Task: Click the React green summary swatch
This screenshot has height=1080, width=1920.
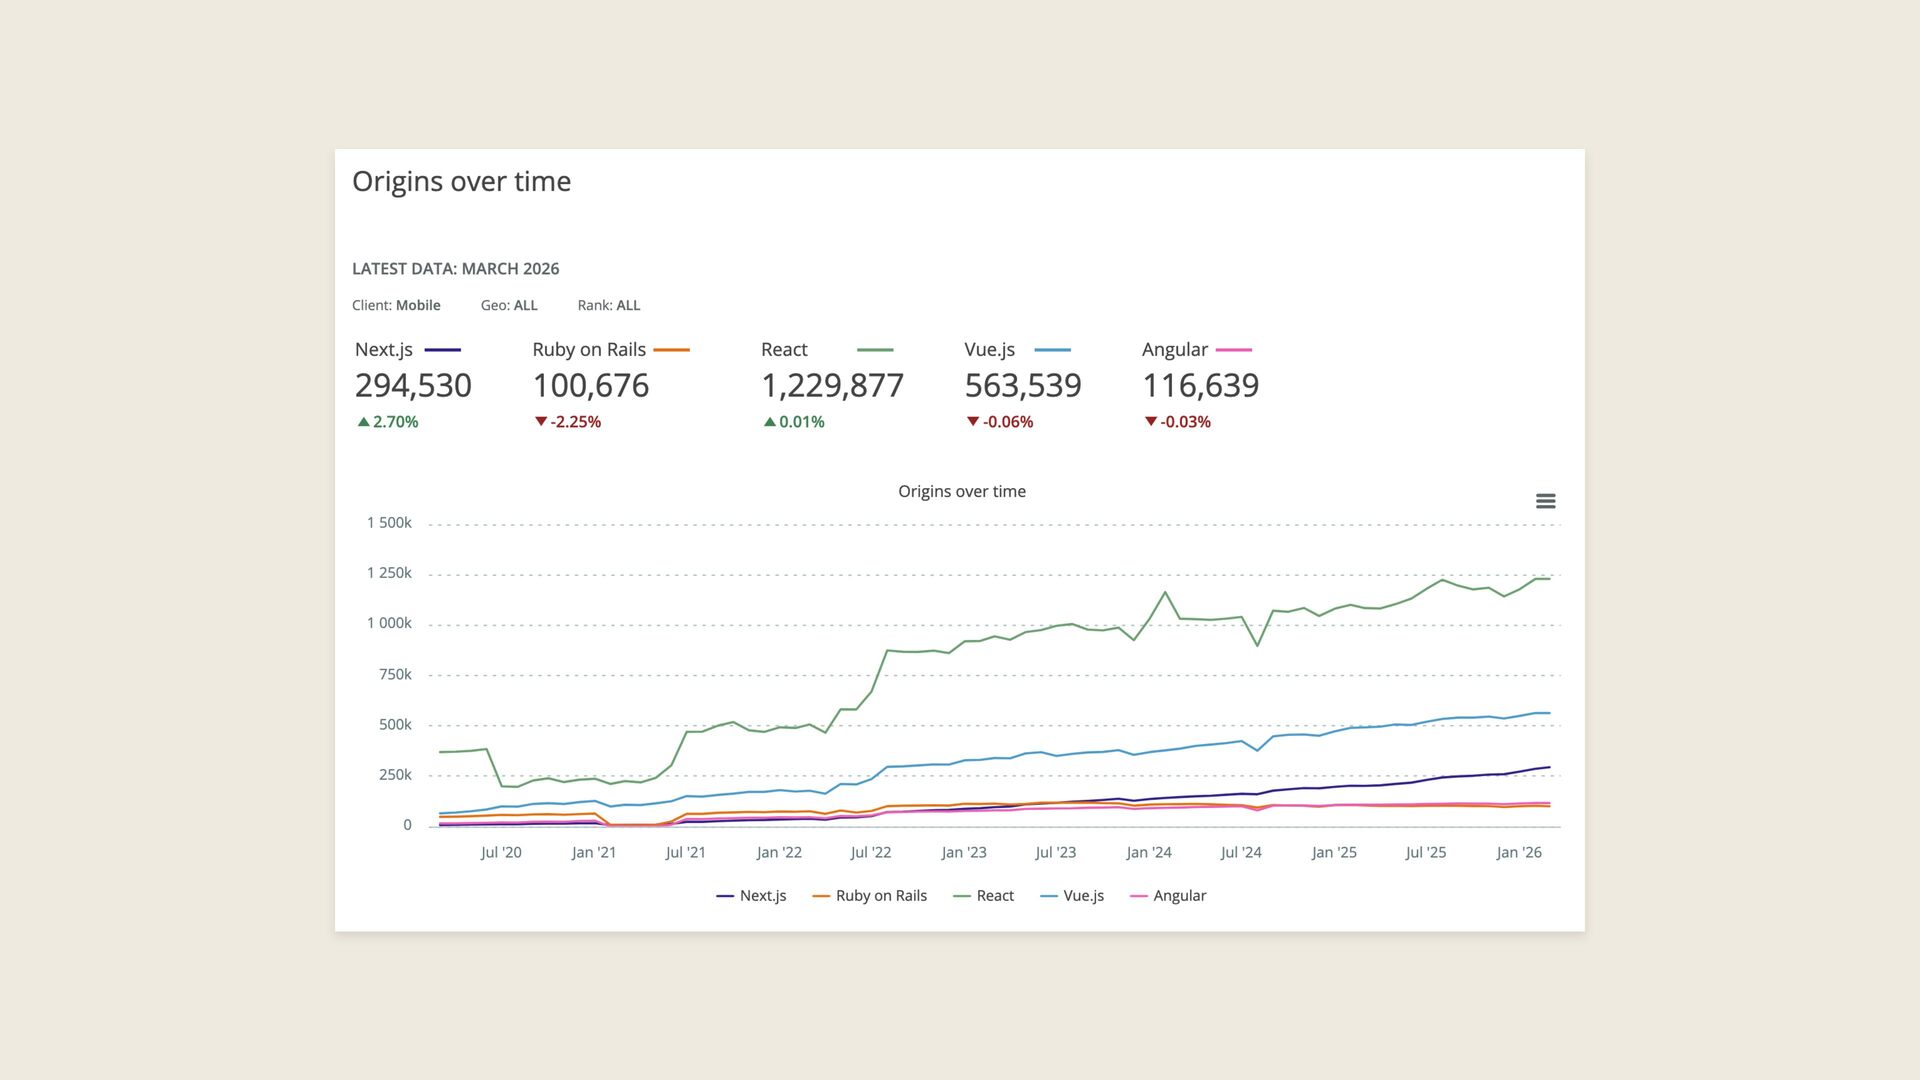Action: (x=875, y=350)
